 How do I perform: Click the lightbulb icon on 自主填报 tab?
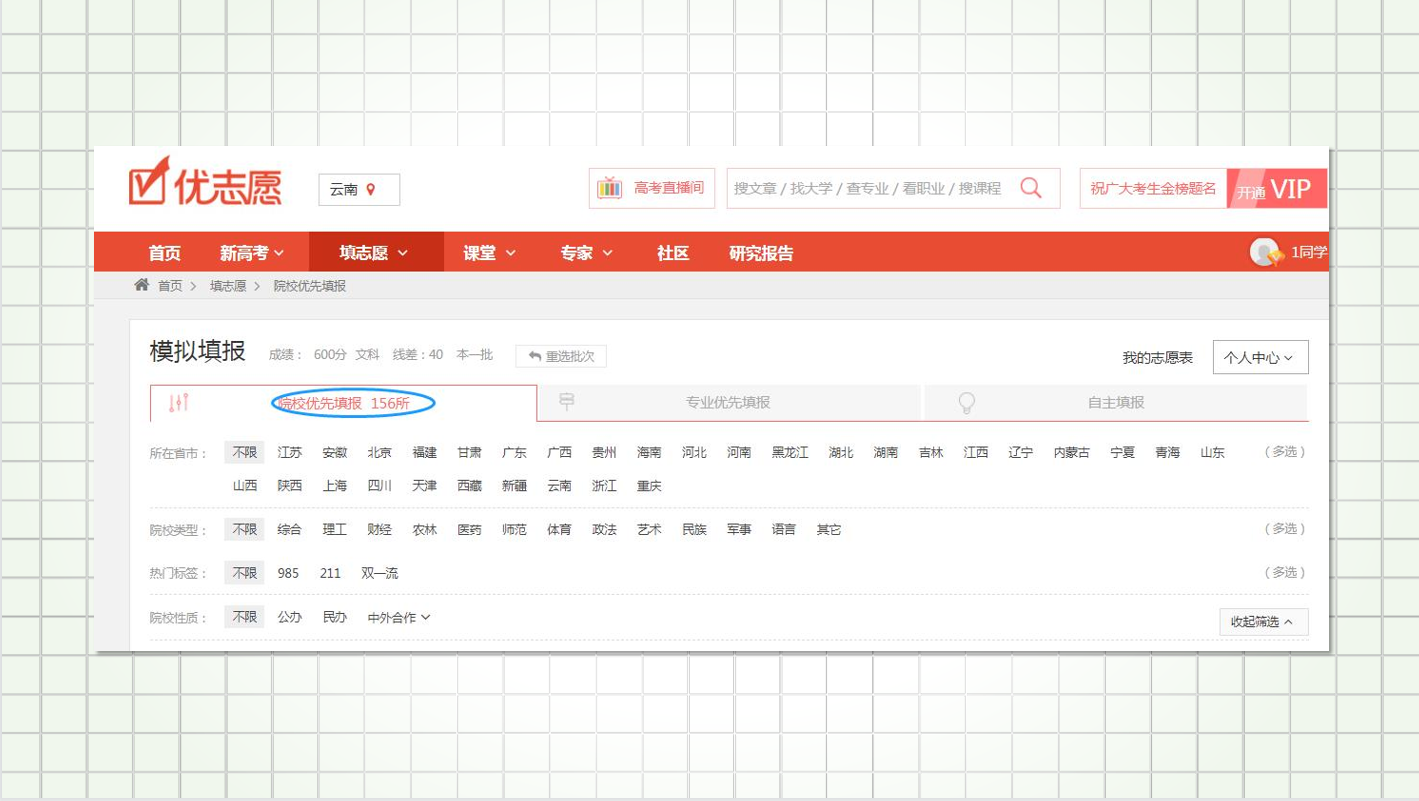tap(966, 402)
